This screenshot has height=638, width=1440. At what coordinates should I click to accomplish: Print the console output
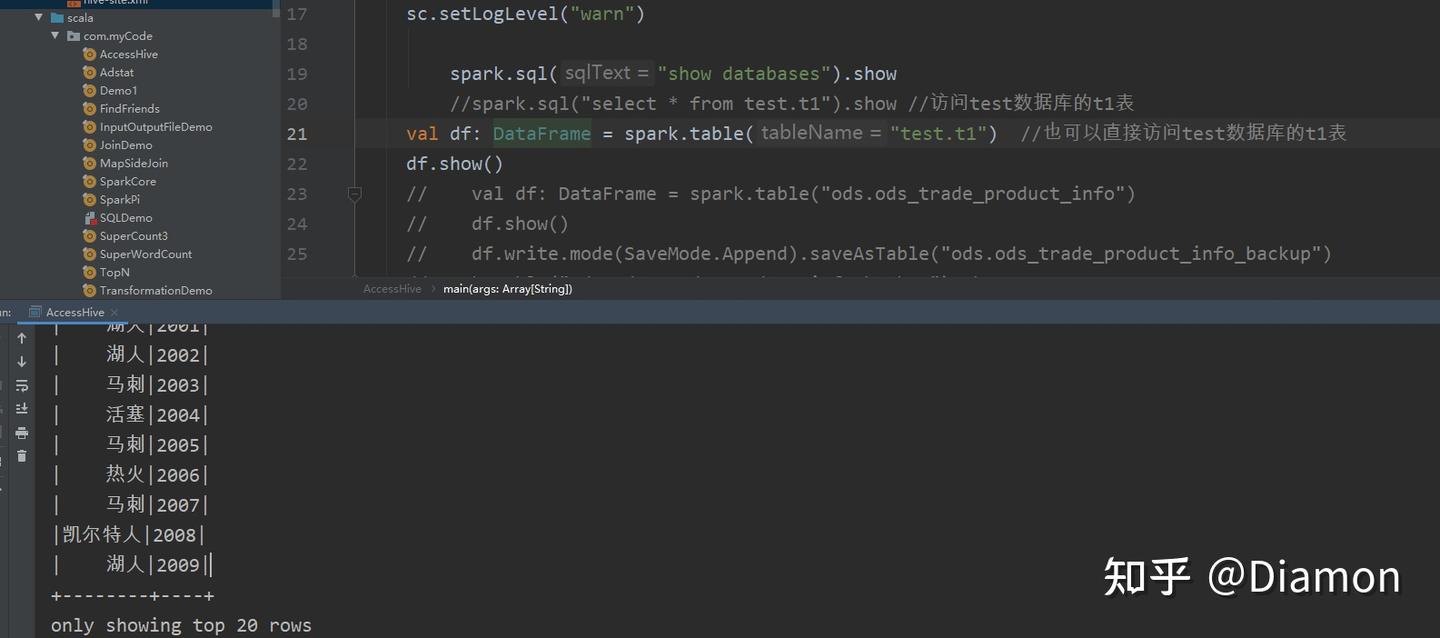coord(21,432)
